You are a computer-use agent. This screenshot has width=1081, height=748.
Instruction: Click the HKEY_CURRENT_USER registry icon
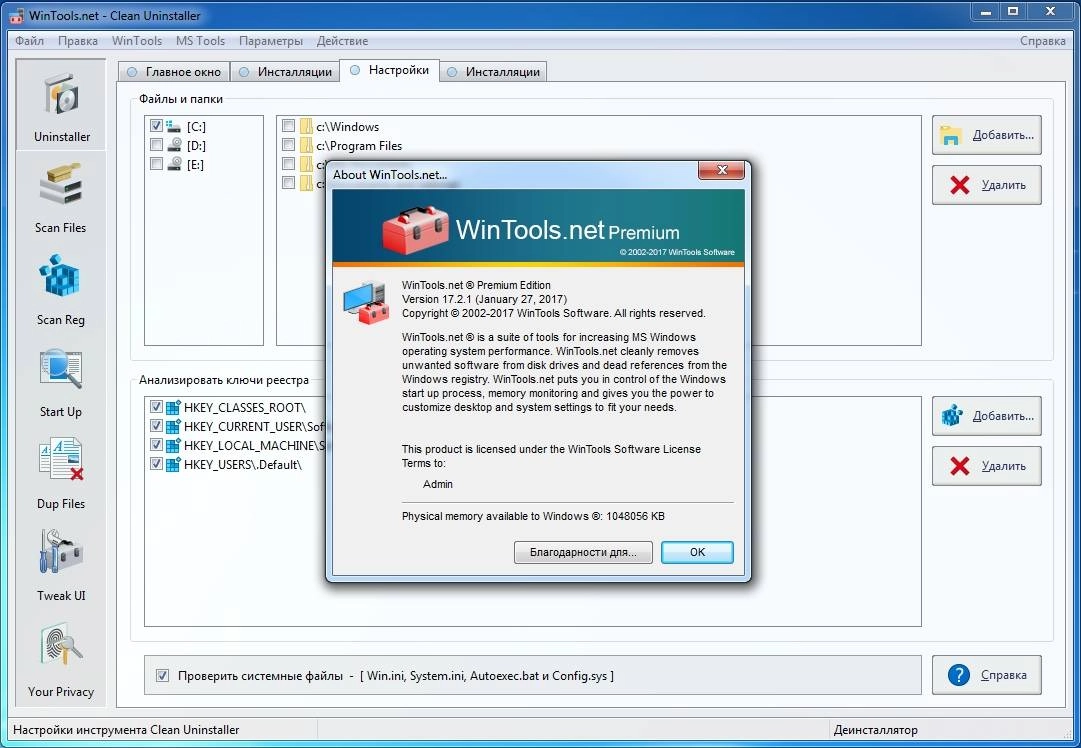pos(174,426)
